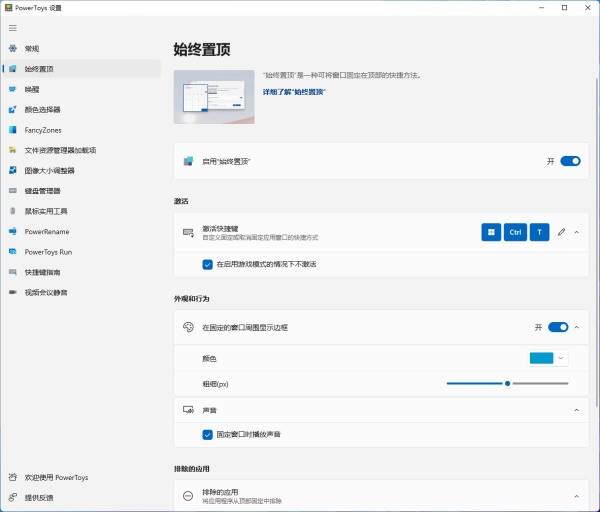
Task: Go to the FancyZones page
Action: pos(81,130)
